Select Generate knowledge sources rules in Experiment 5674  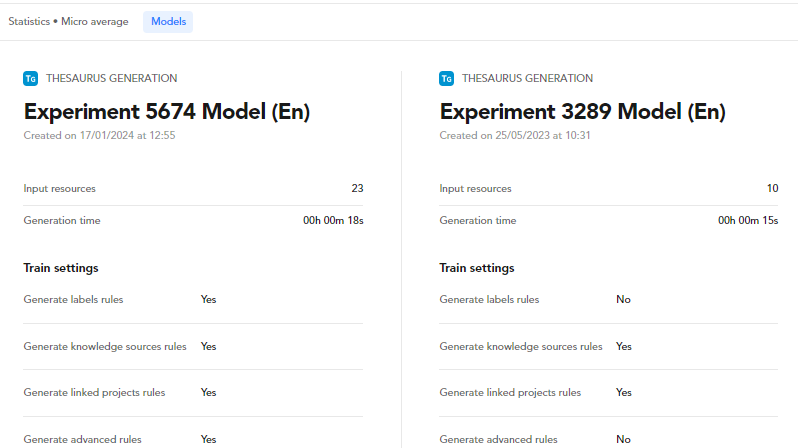coord(105,346)
